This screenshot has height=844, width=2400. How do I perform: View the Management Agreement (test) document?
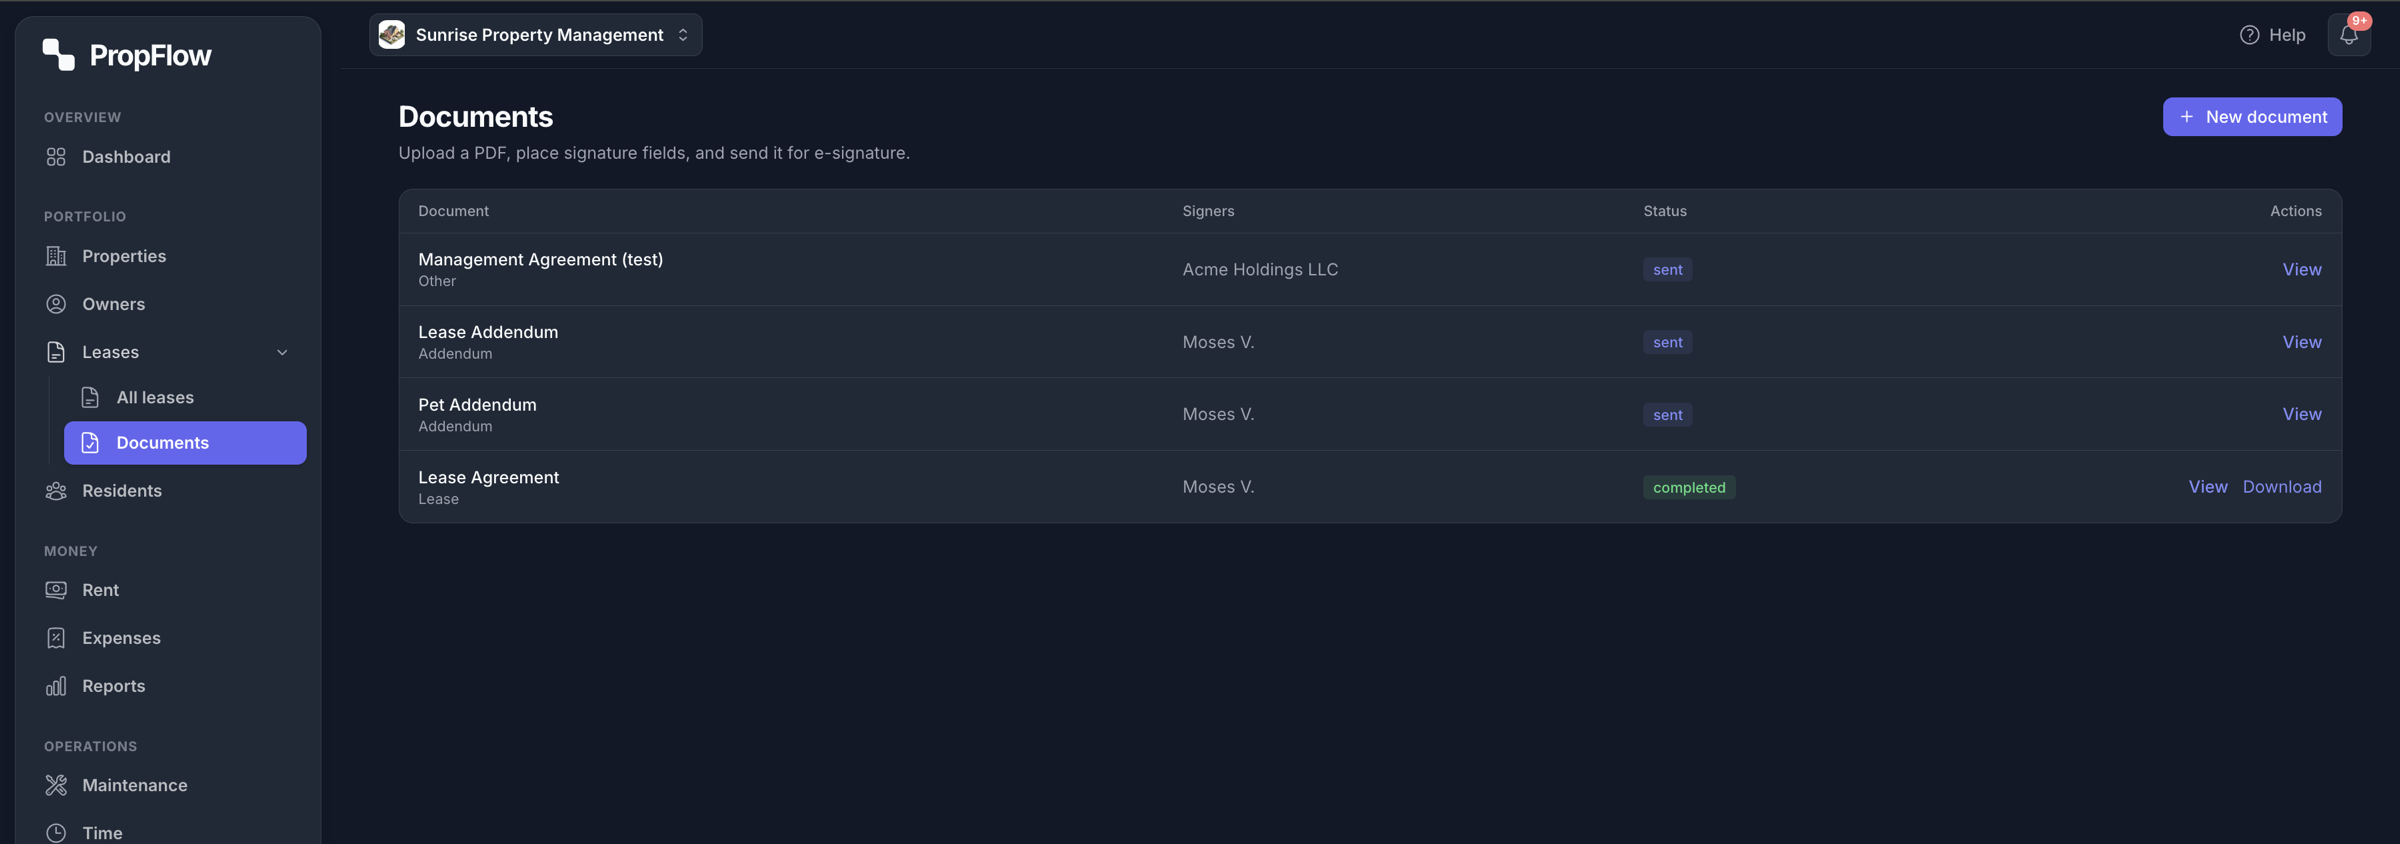[x=2302, y=270]
